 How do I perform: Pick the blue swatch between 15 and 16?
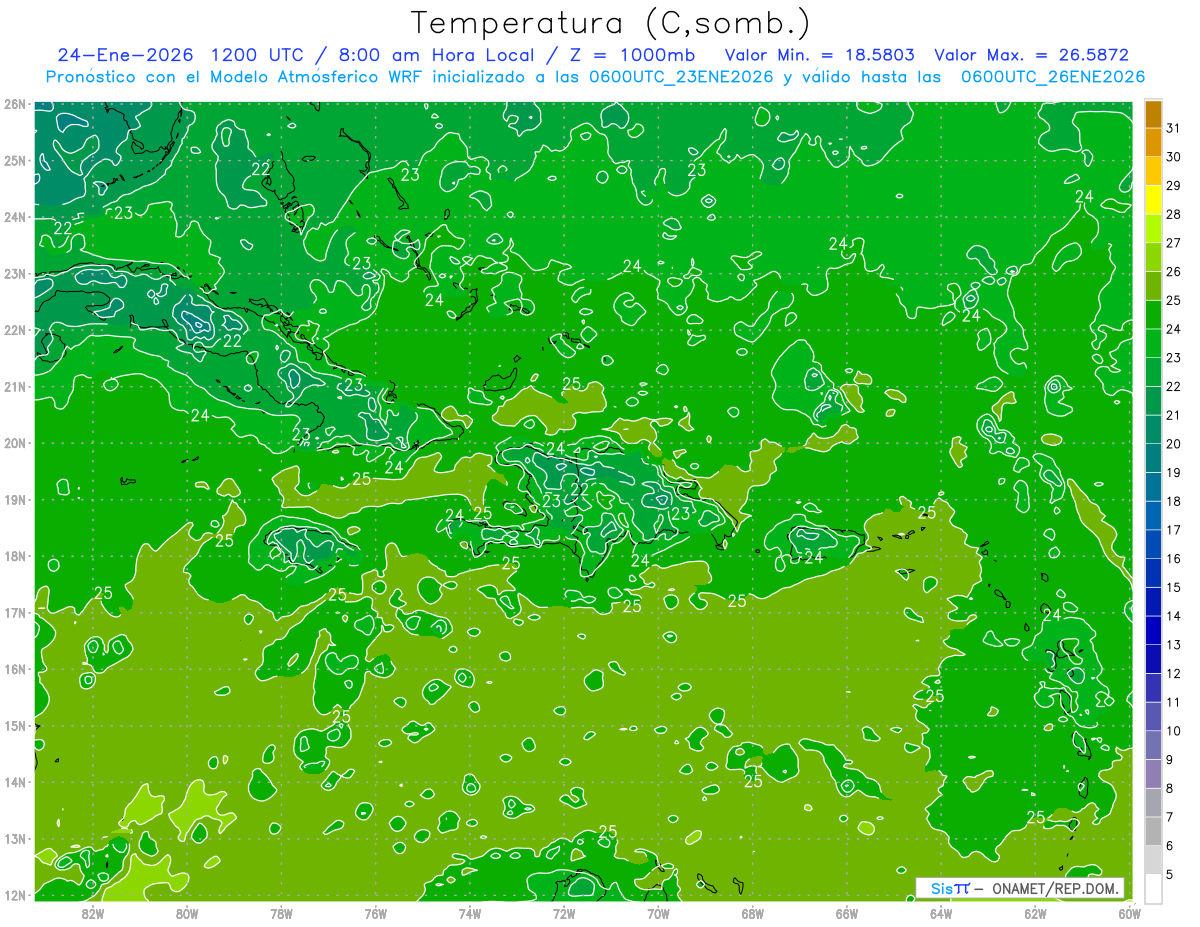(1153, 573)
